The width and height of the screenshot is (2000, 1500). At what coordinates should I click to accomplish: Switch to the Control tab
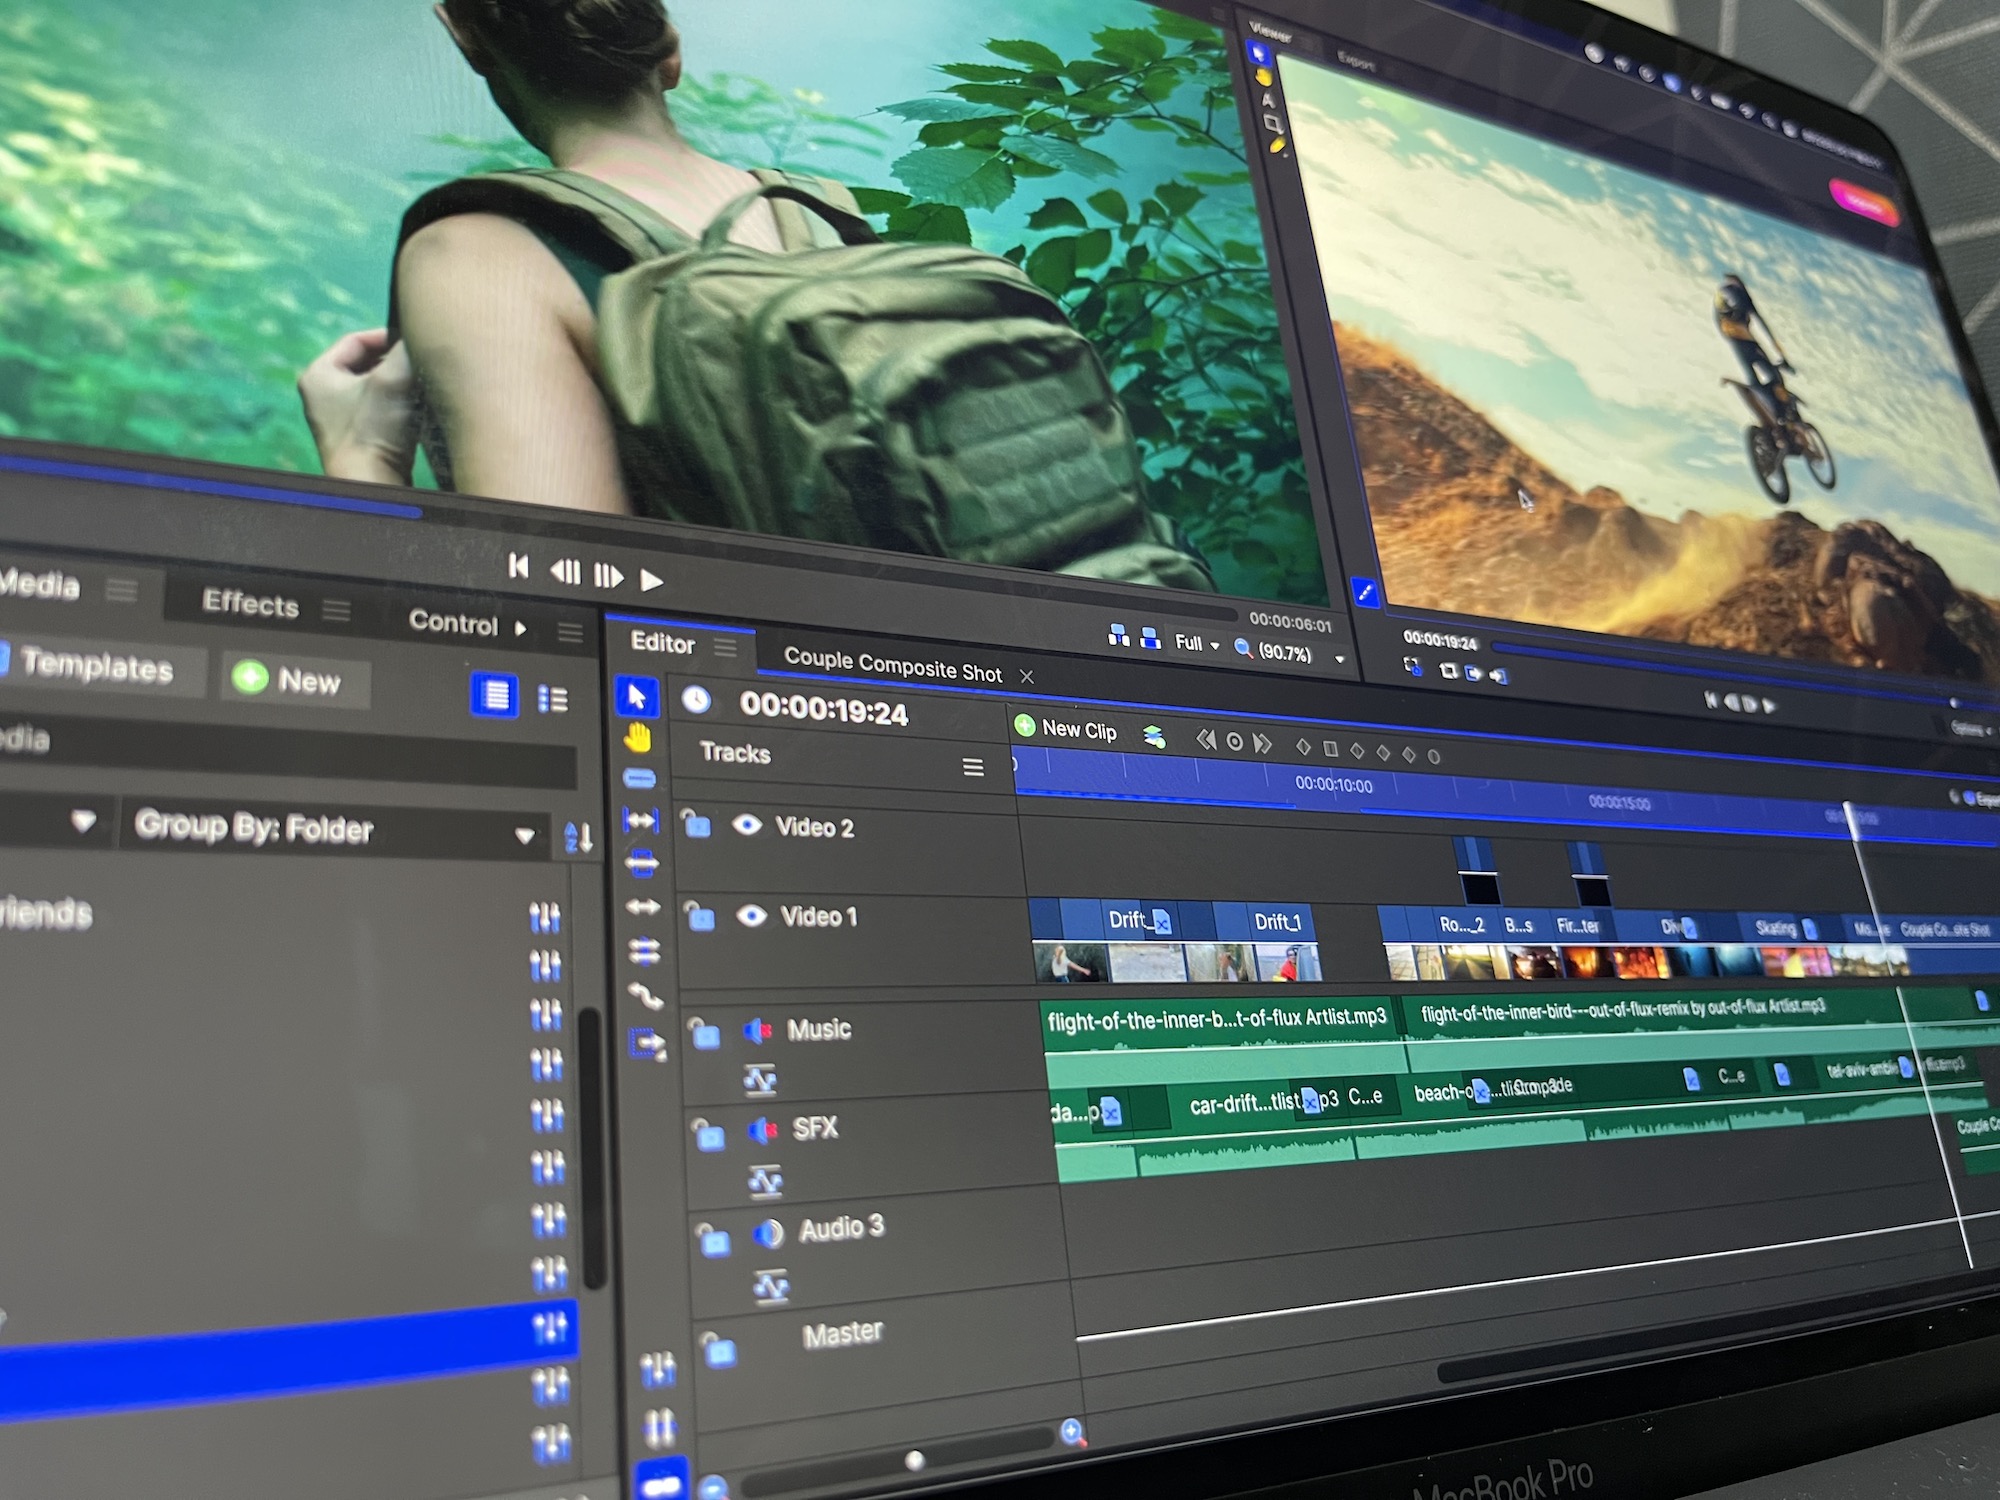(453, 623)
